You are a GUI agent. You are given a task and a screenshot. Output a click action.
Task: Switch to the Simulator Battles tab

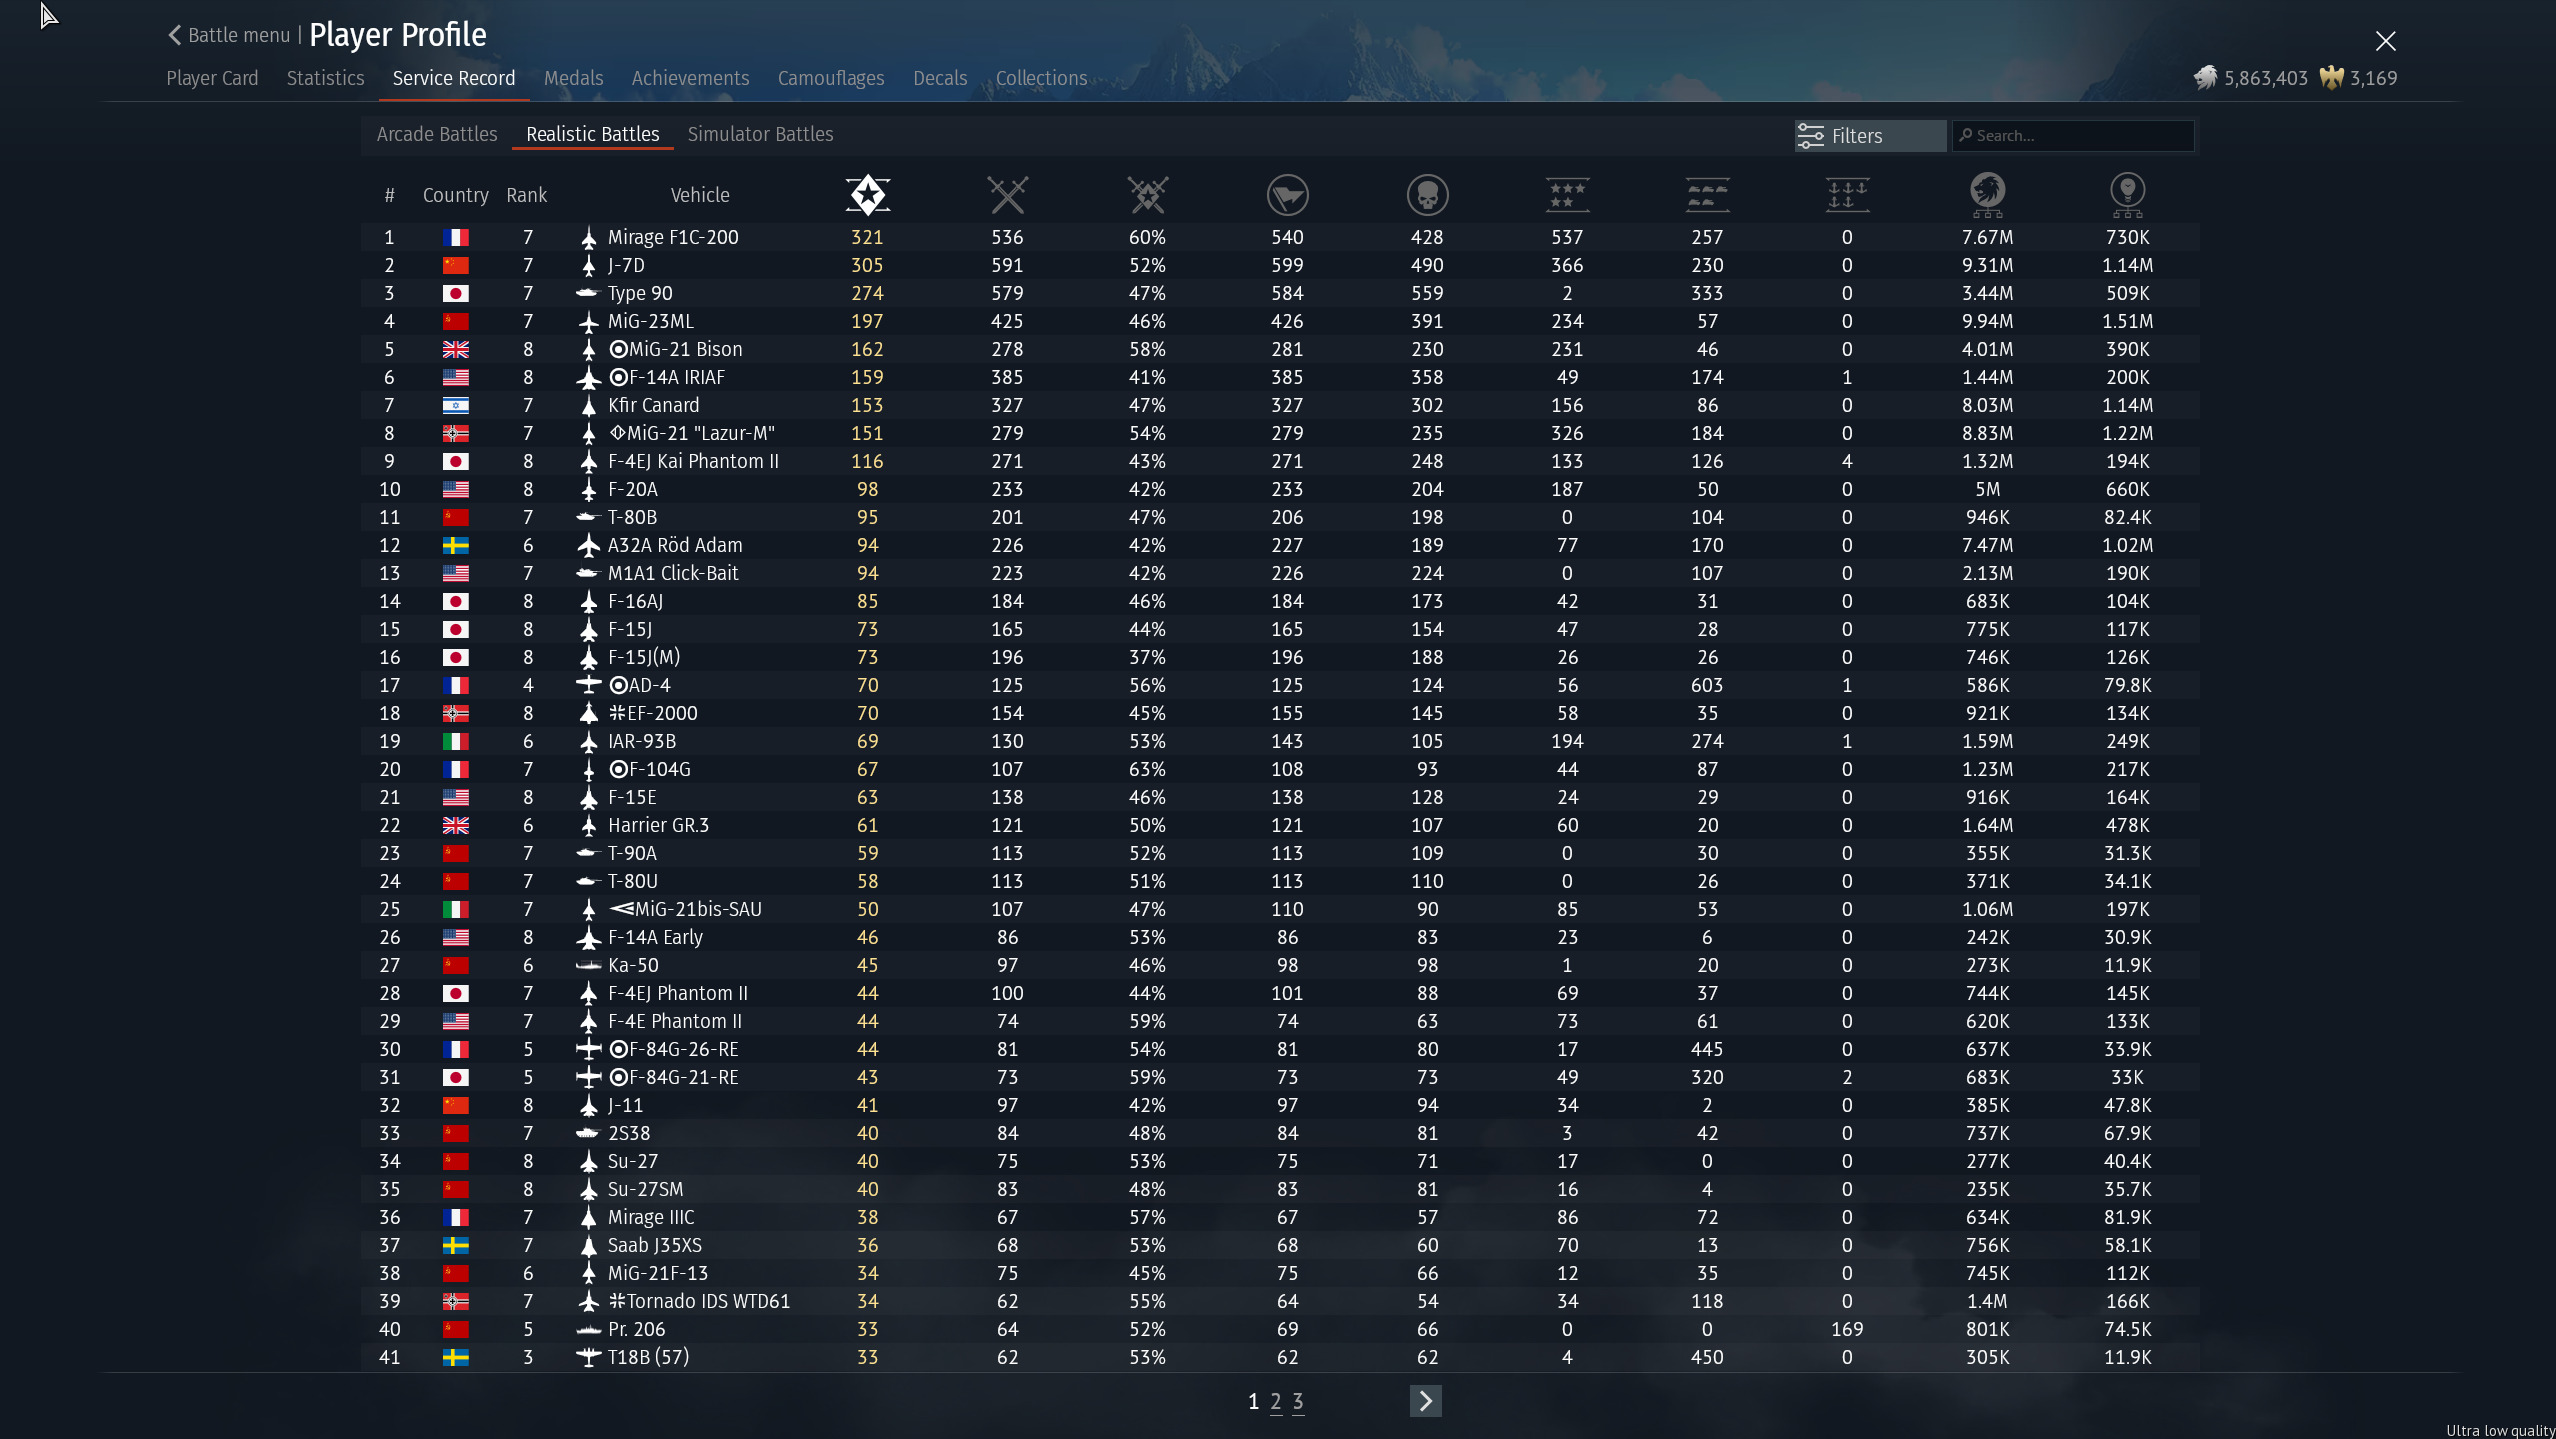click(x=760, y=134)
